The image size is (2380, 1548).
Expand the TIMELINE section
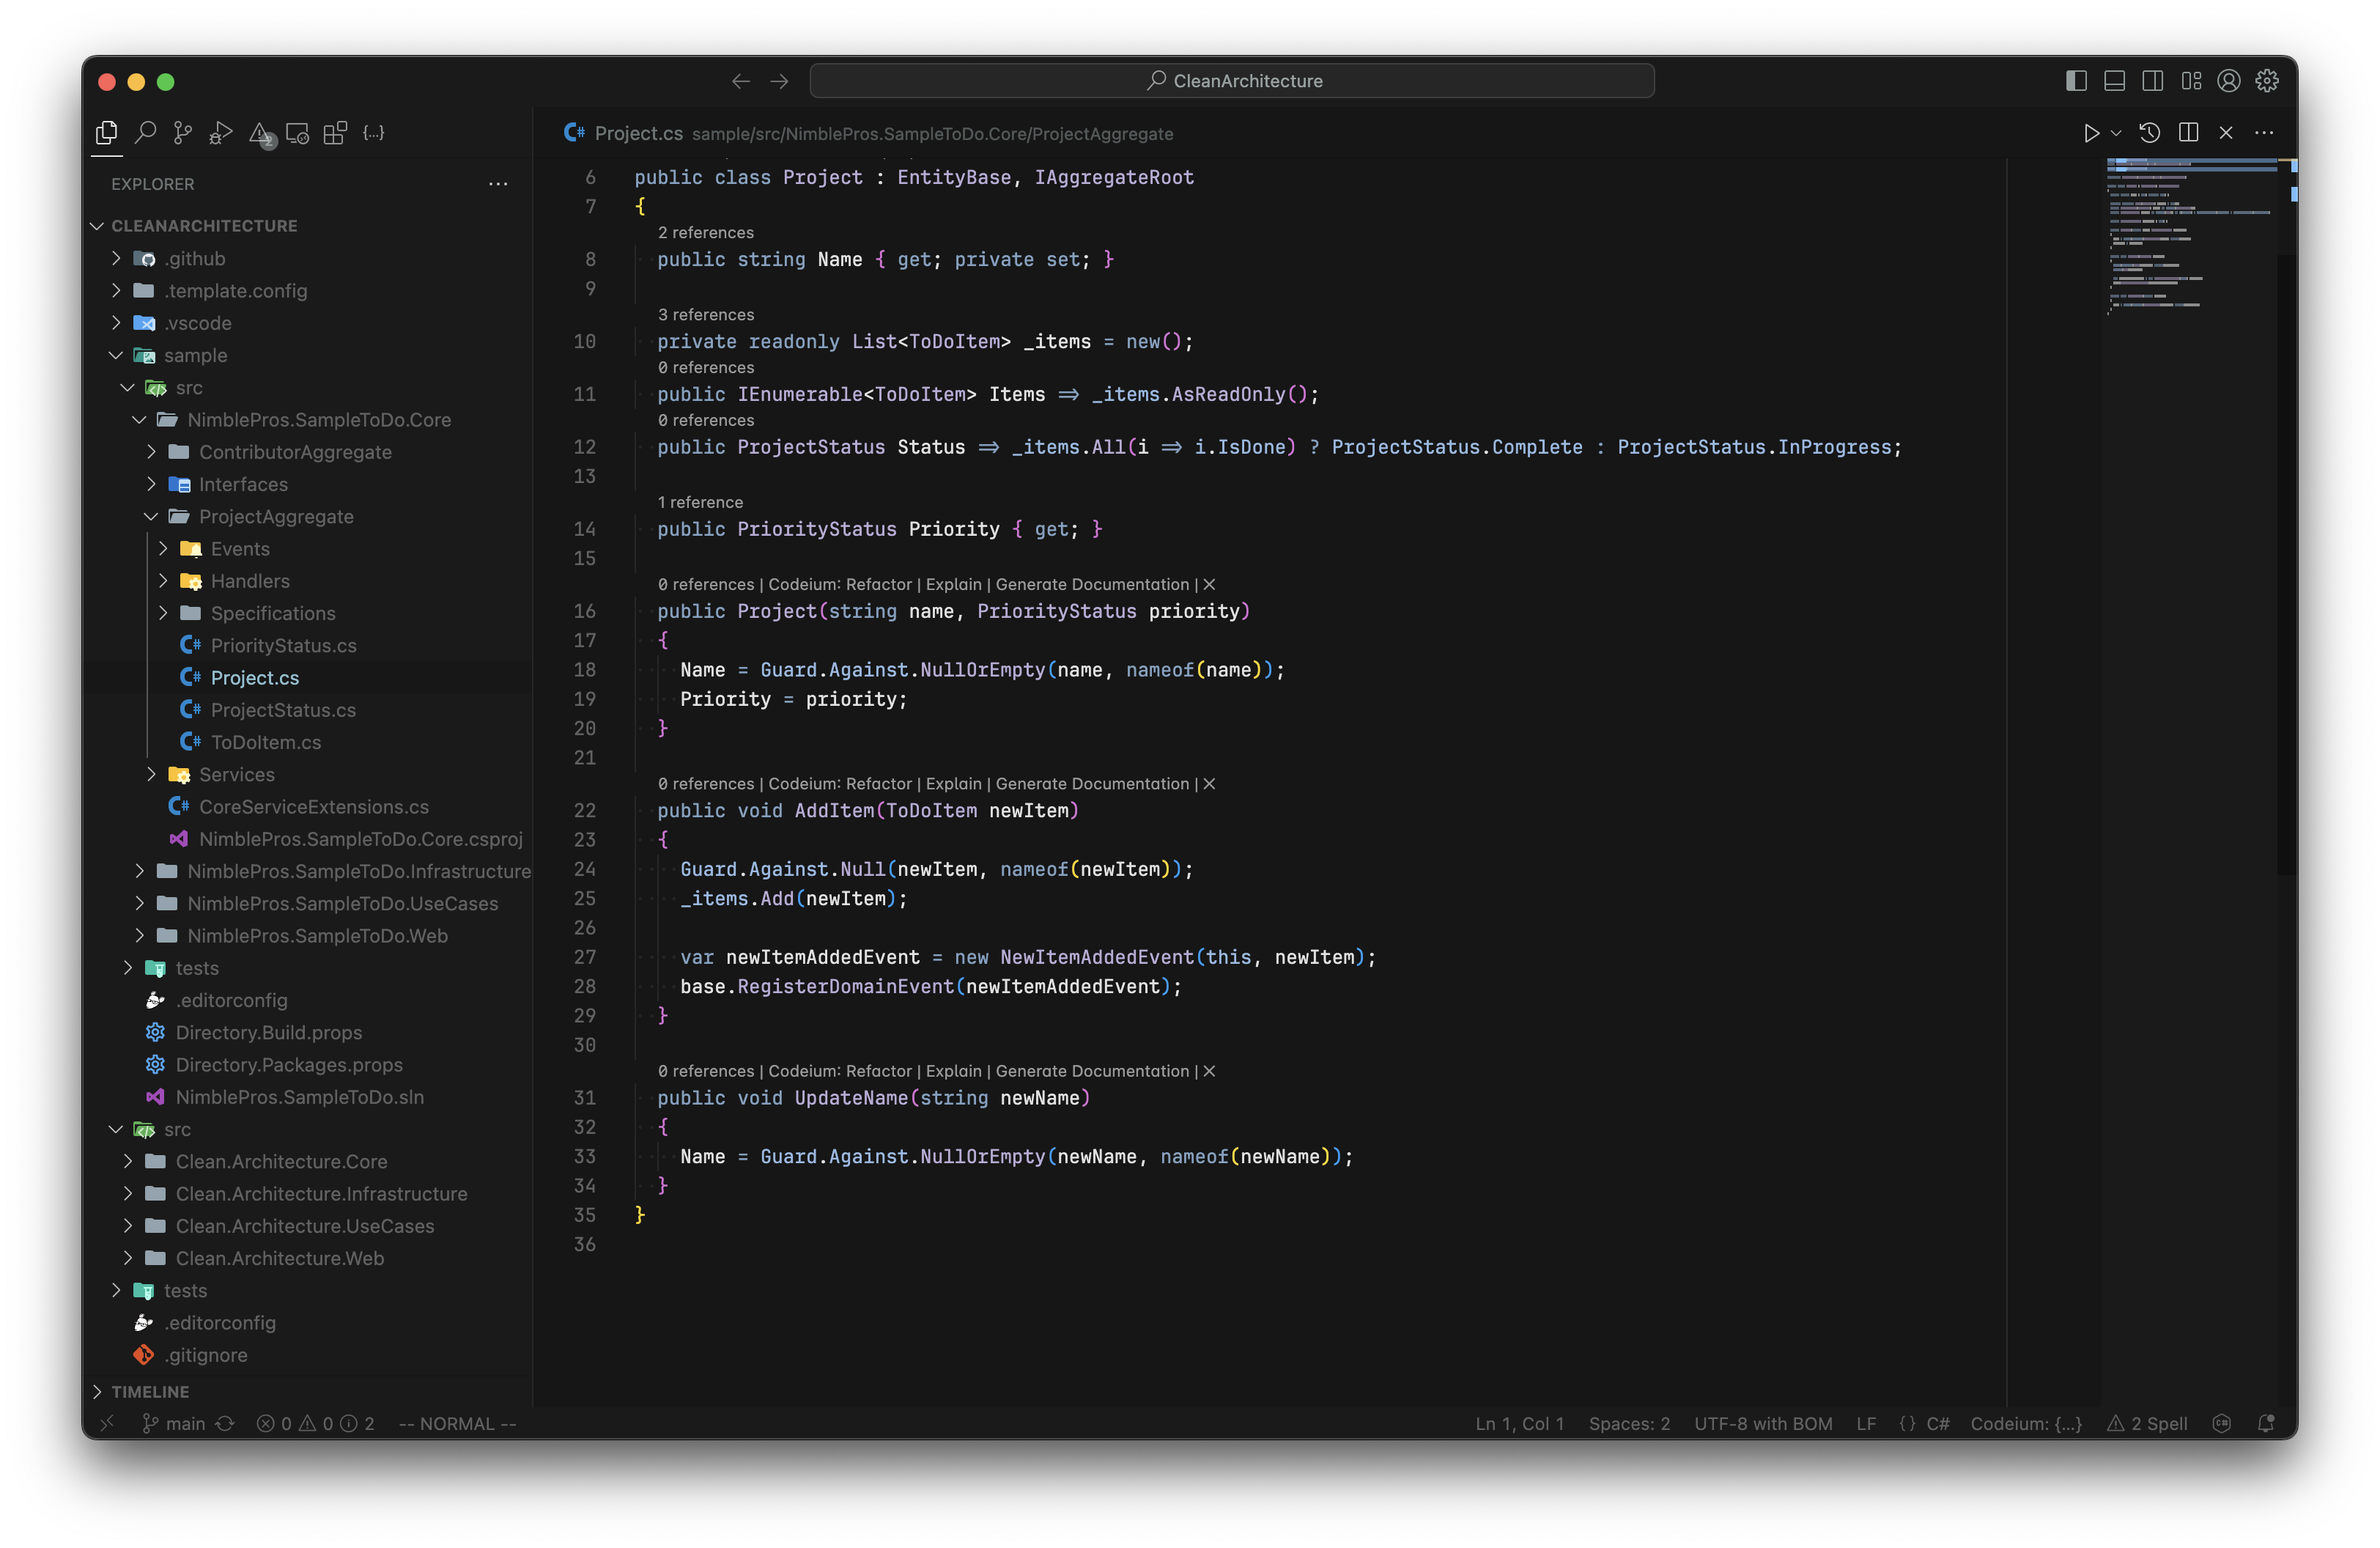coord(150,1391)
